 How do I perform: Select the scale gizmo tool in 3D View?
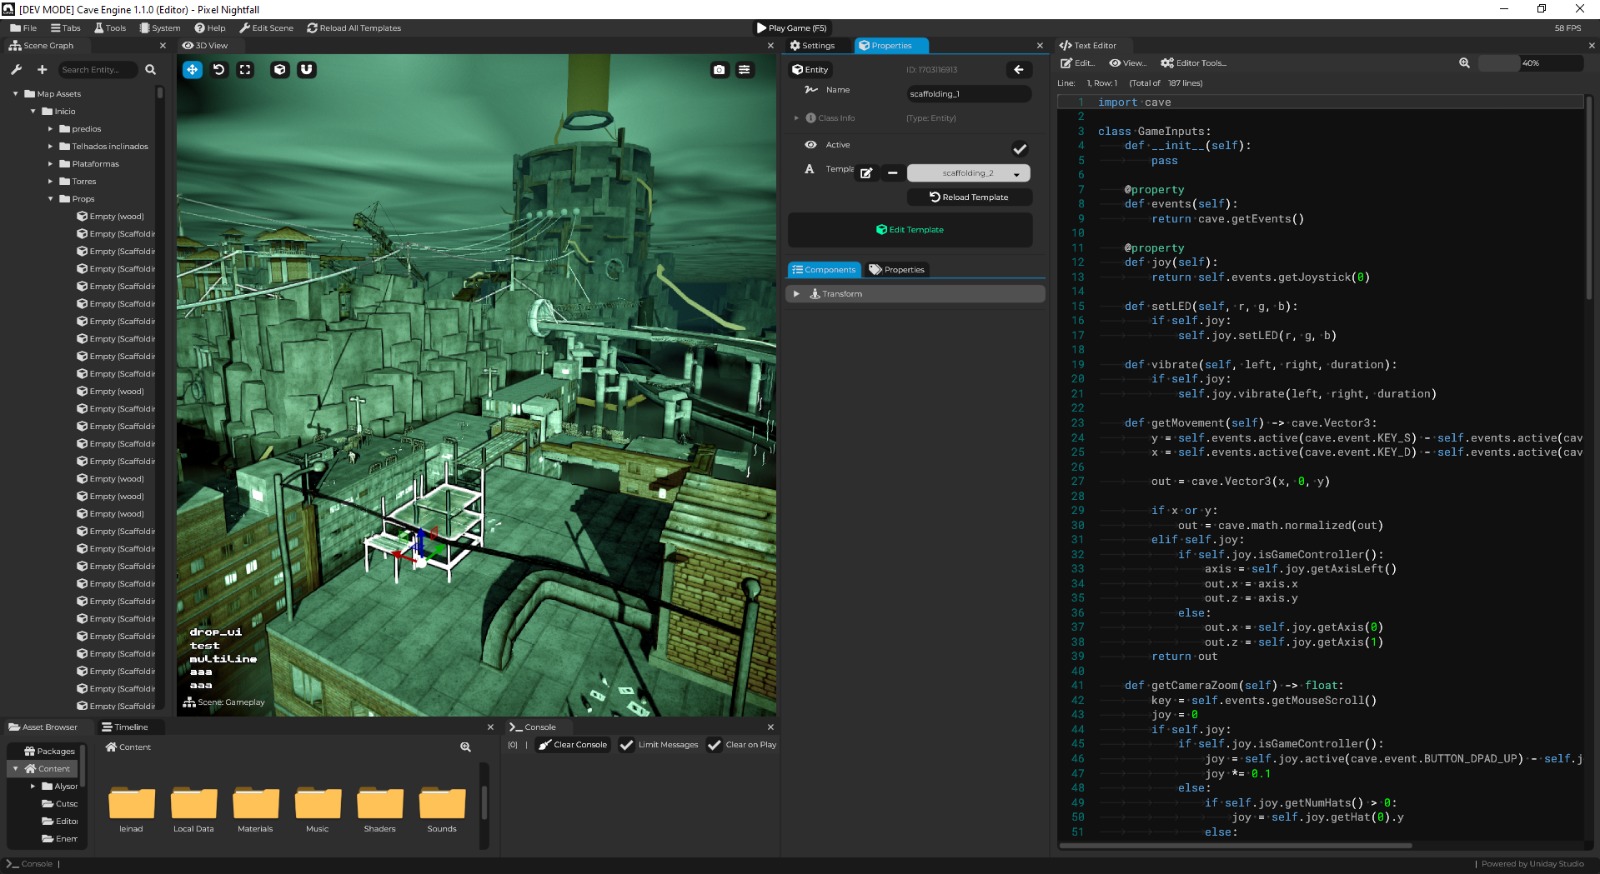coord(245,69)
